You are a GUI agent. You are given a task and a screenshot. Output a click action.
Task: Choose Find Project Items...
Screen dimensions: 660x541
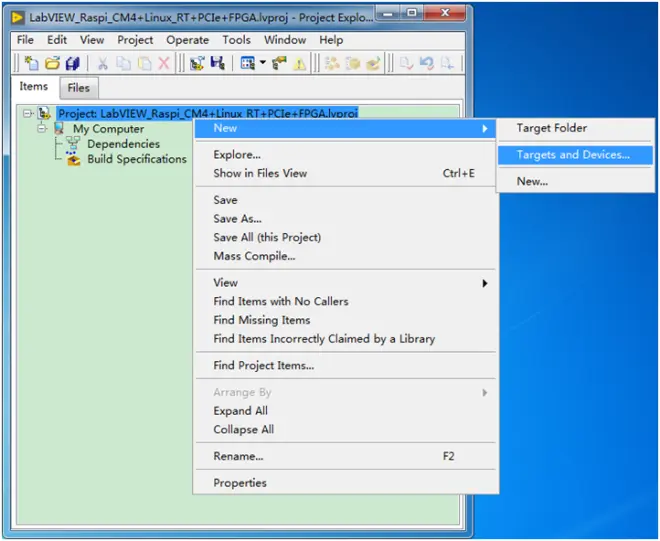click(x=345, y=365)
